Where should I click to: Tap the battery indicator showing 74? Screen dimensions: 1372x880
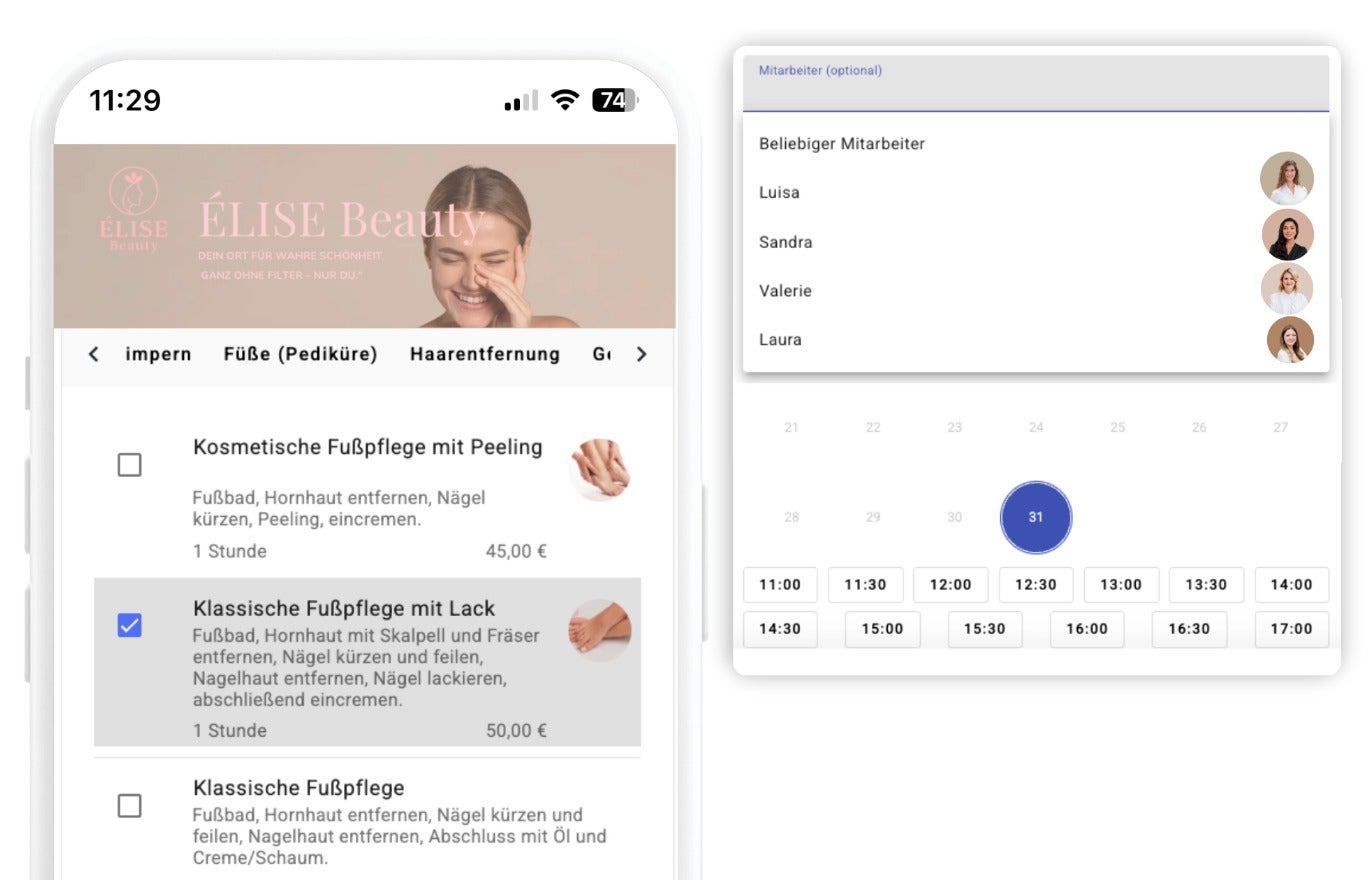tap(615, 100)
